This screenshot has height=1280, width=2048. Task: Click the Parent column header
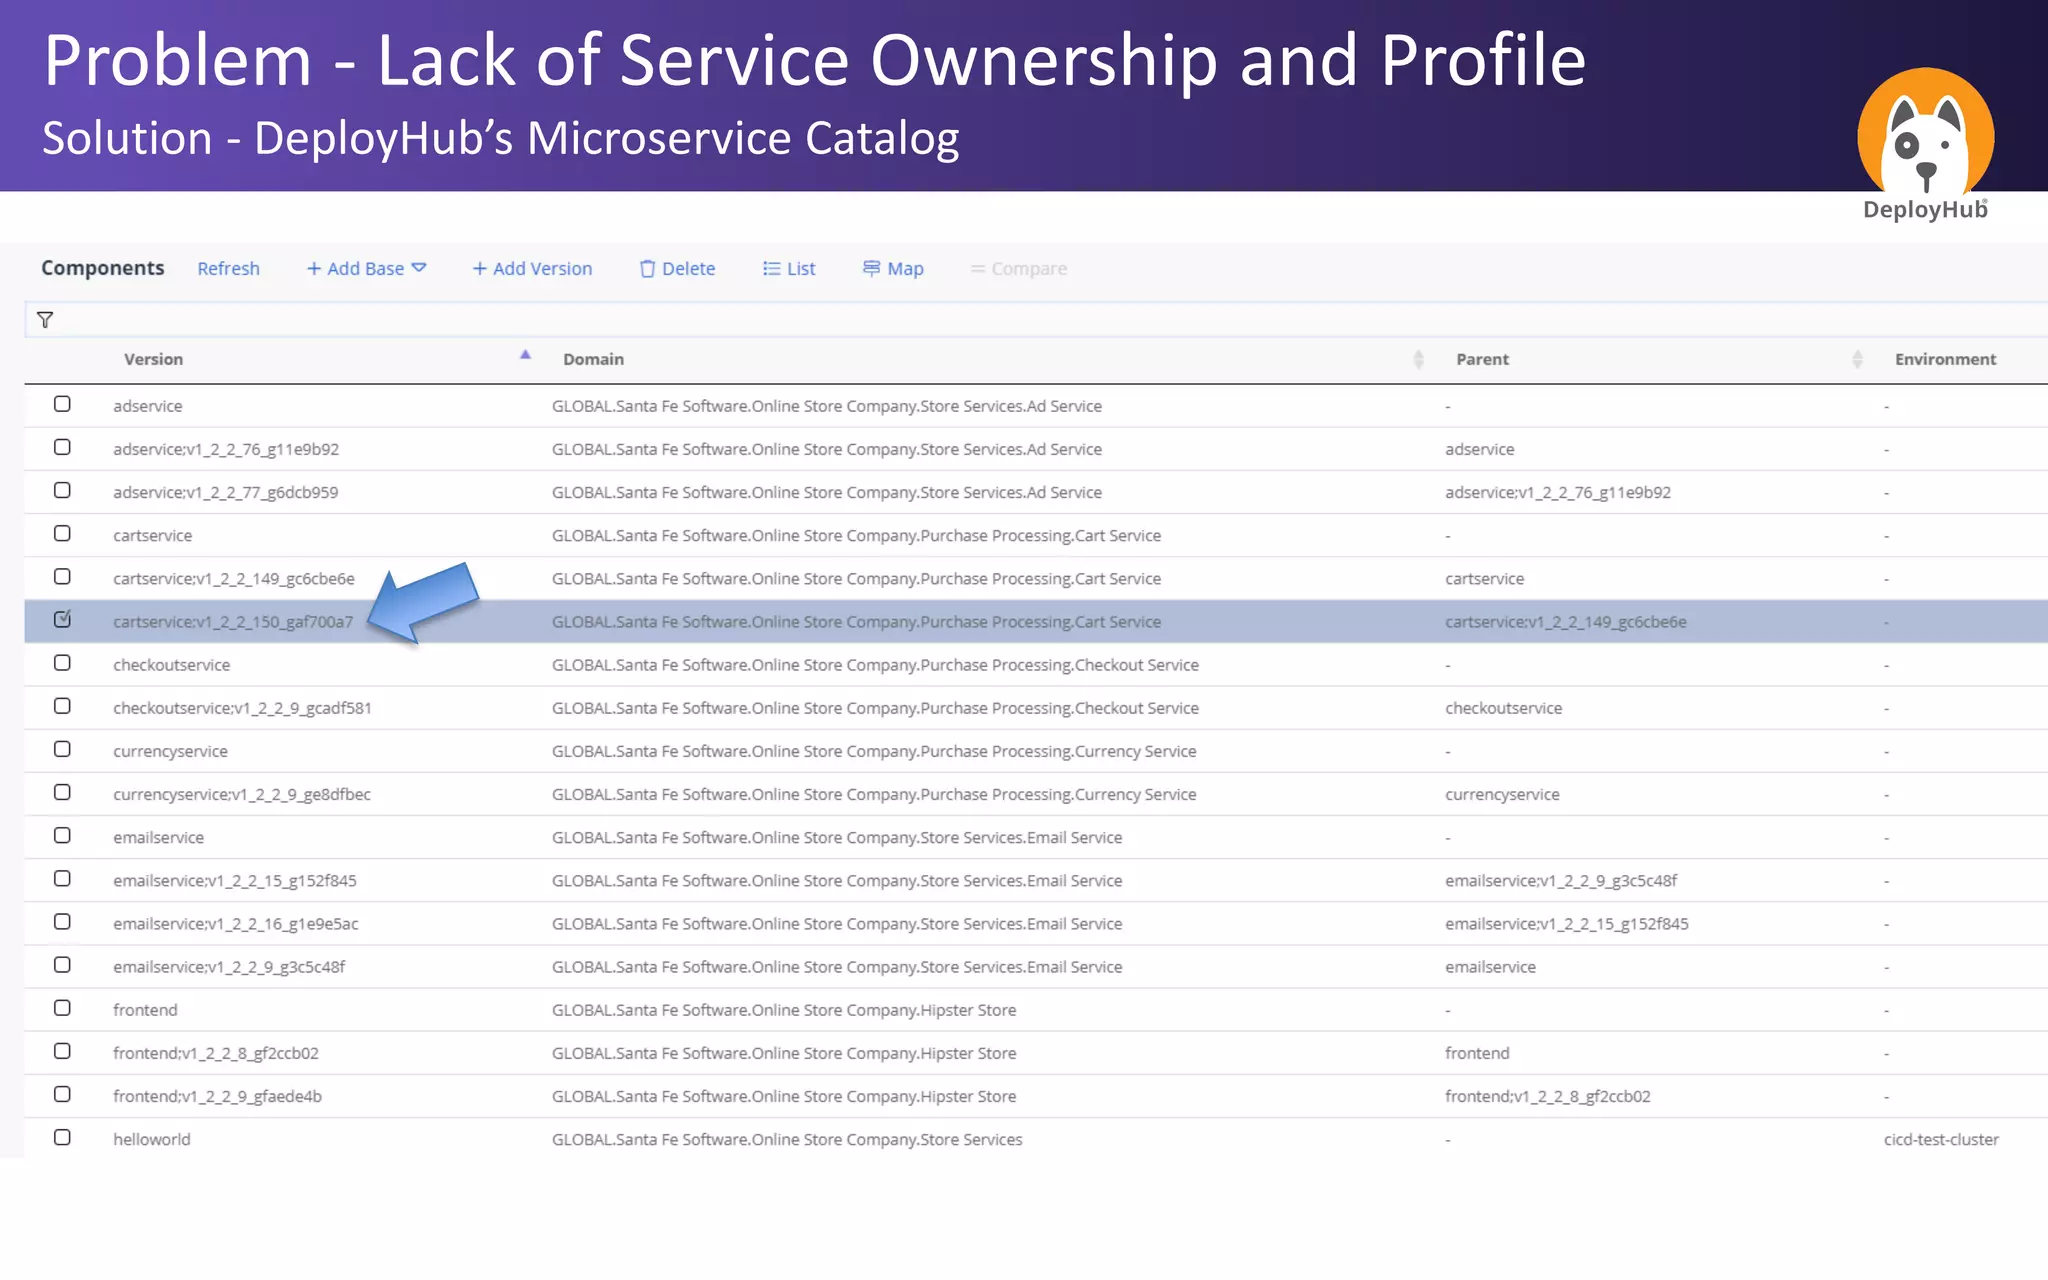coord(1482,359)
